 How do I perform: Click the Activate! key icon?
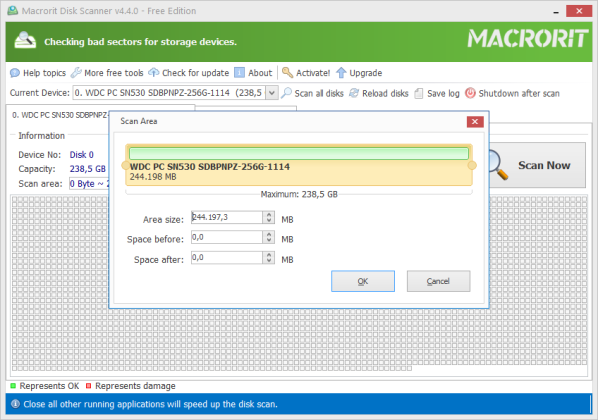[x=287, y=72]
